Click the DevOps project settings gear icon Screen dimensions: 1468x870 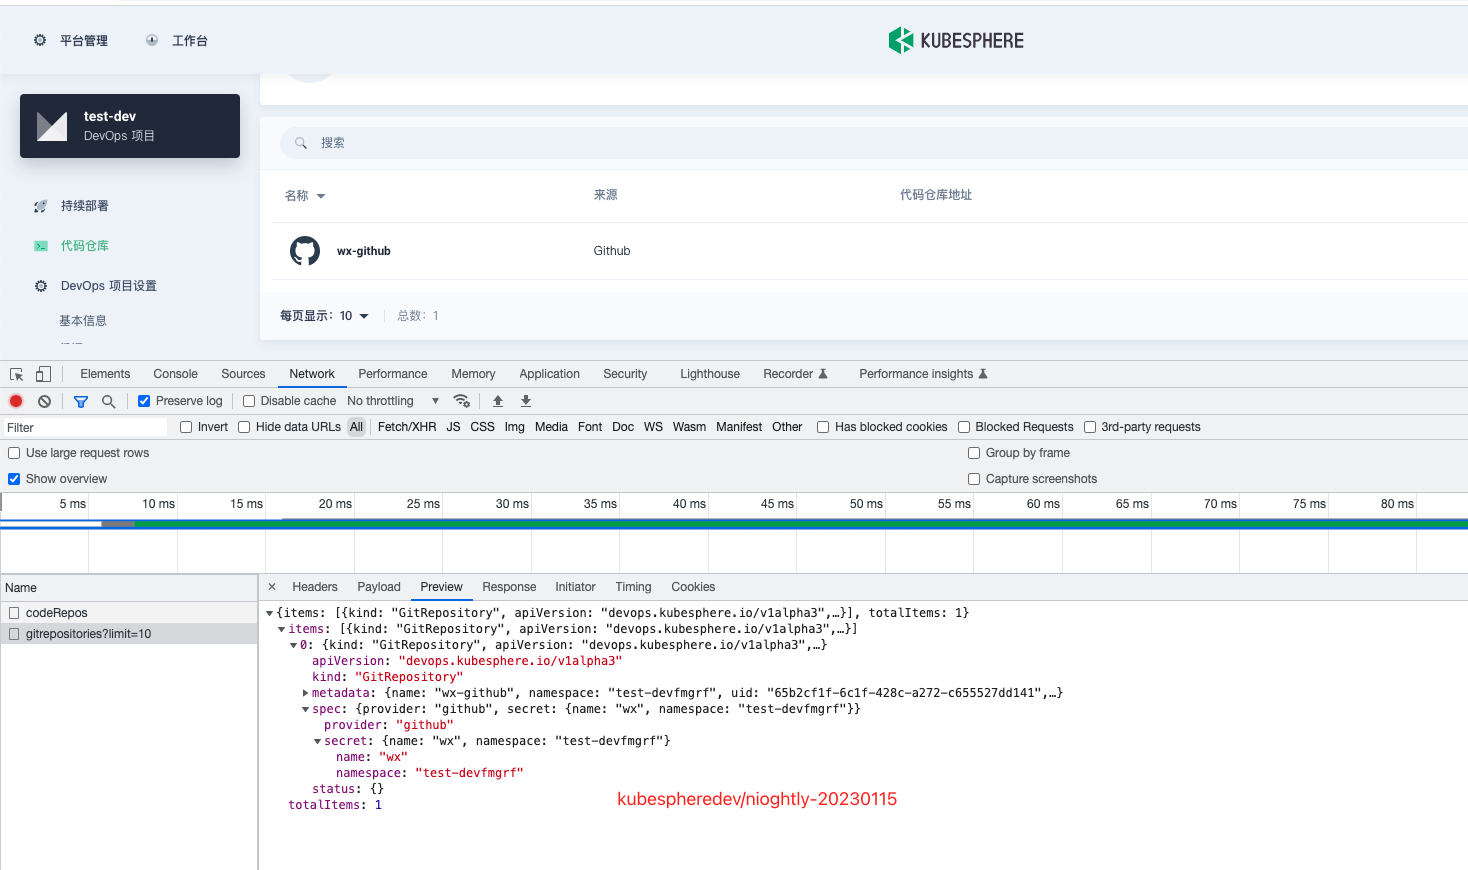tap(41, 286)
